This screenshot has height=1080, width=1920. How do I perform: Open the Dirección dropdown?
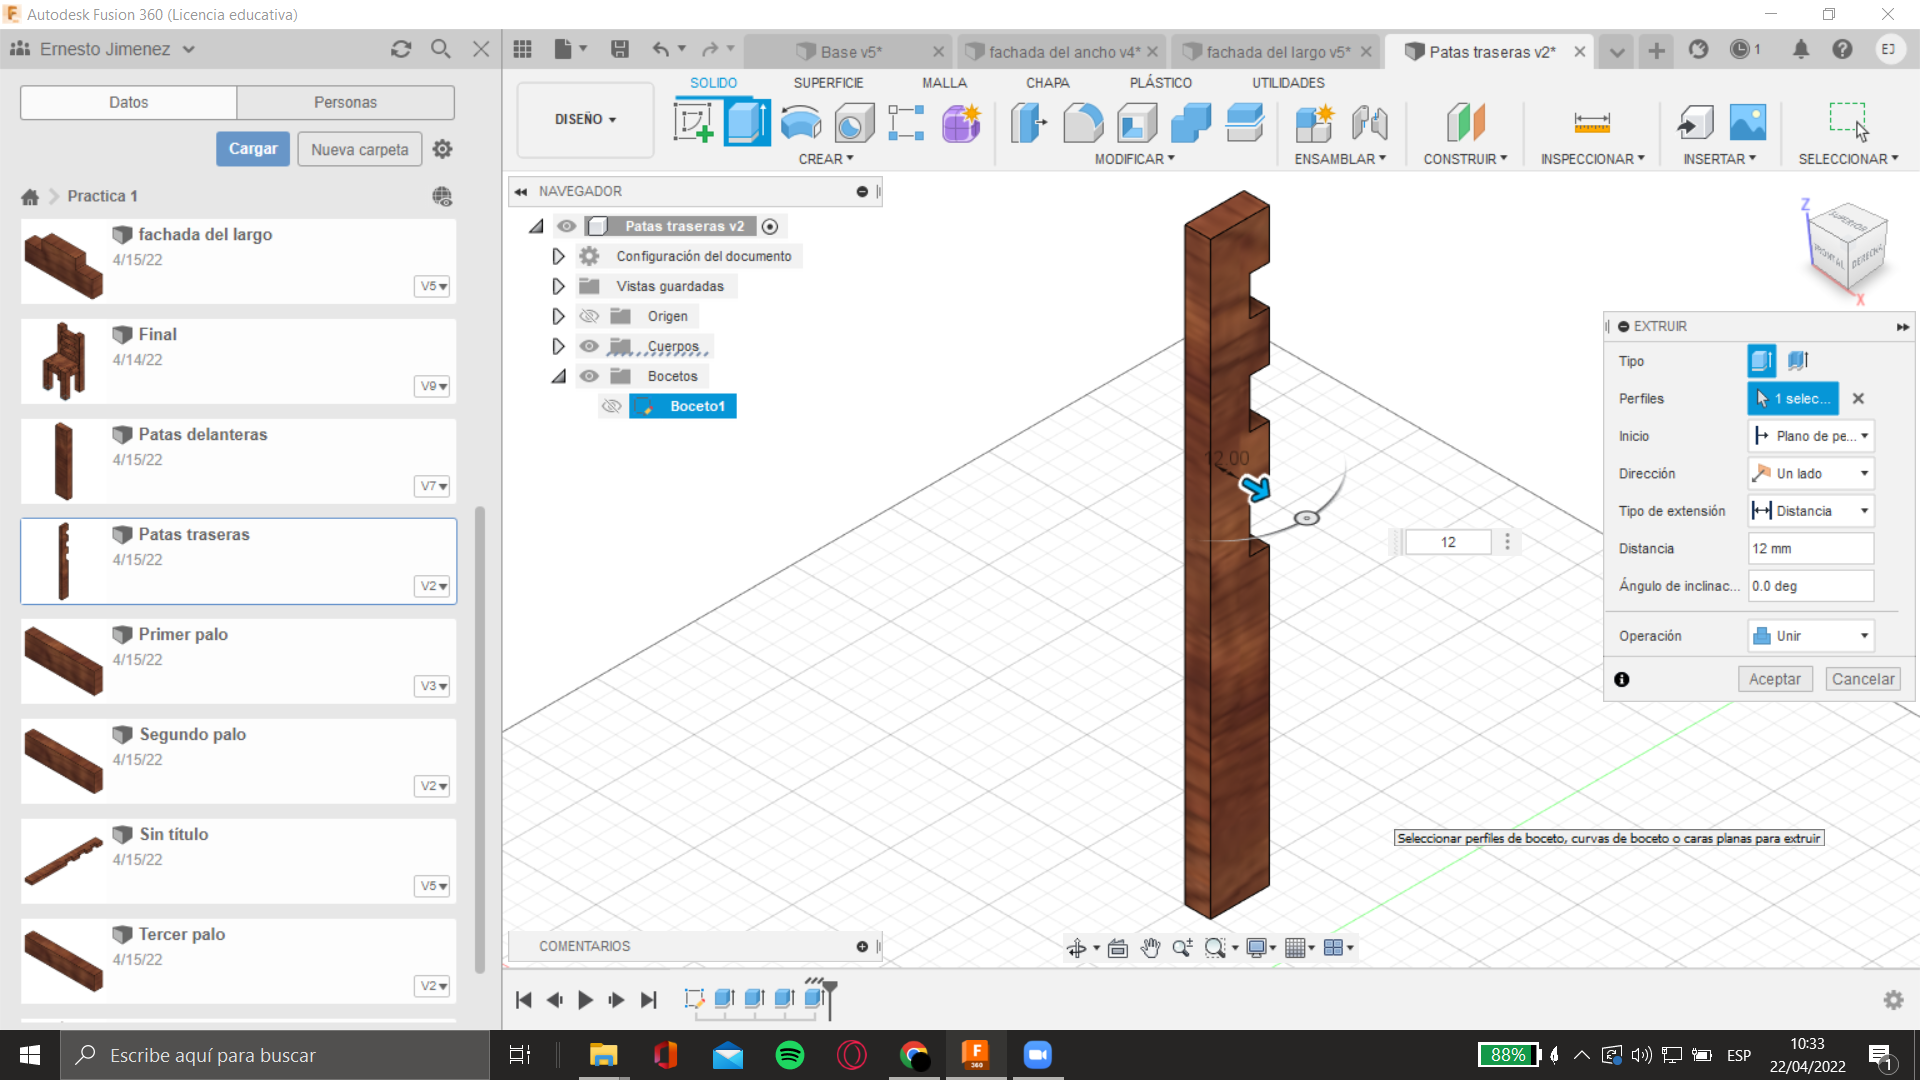(x=1811, y=473)
